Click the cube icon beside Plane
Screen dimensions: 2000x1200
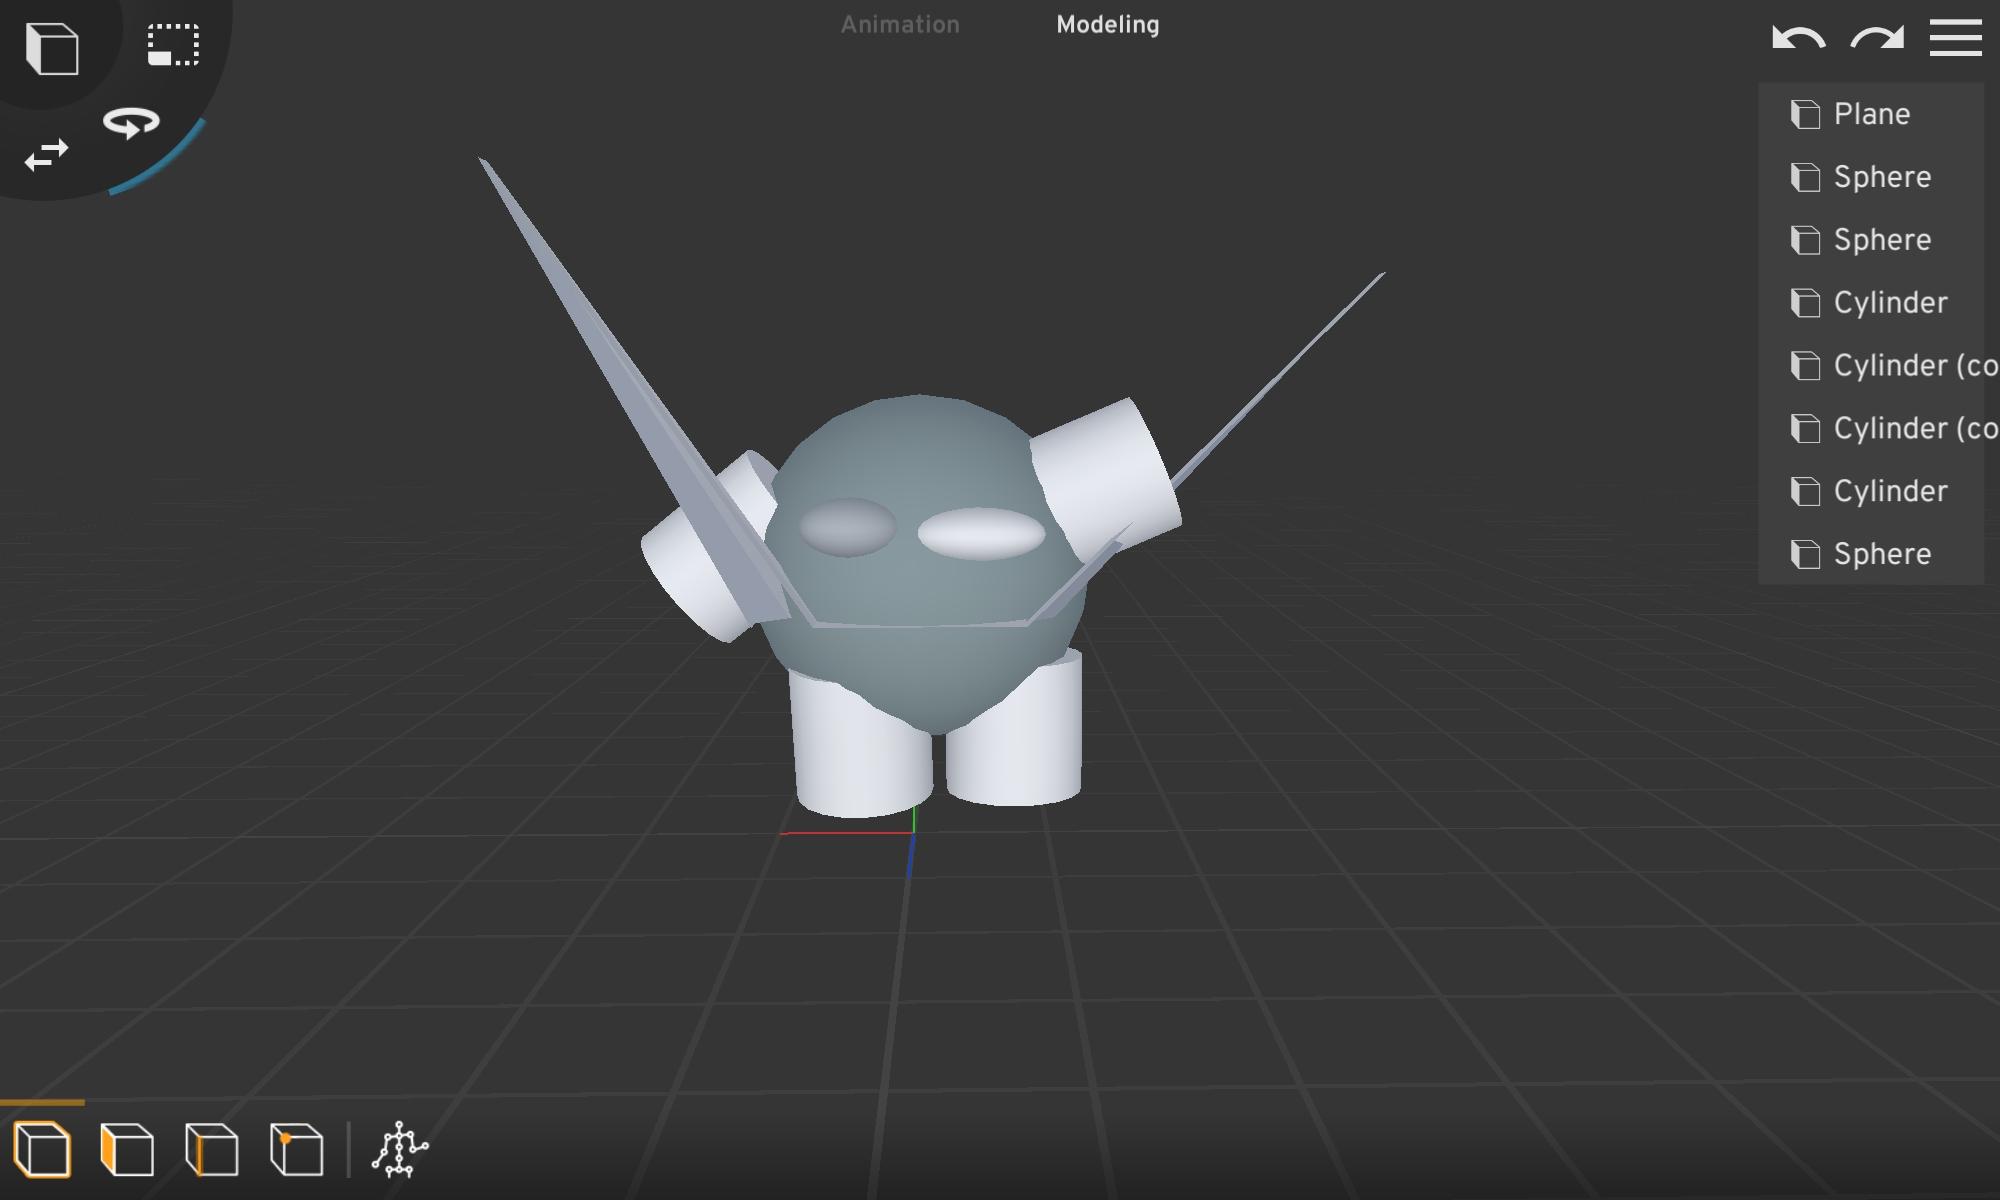coord(1805,115)
